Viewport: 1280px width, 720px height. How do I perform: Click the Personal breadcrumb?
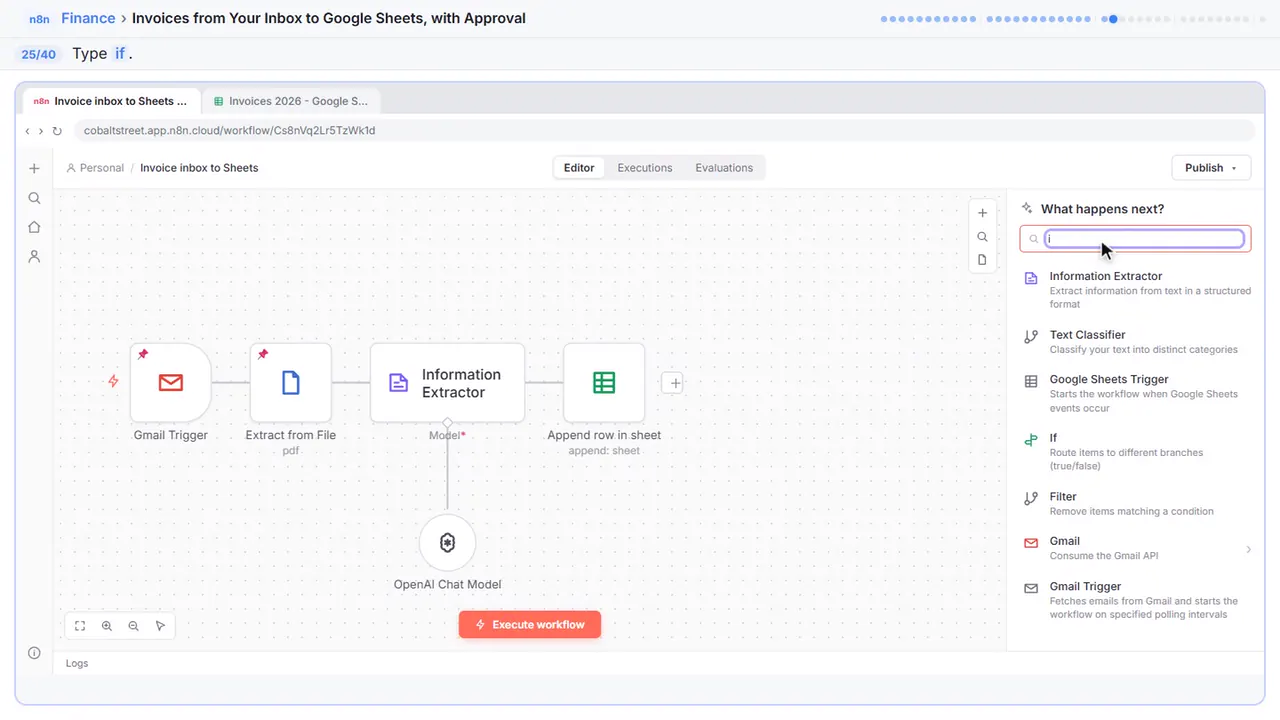[95, 168]
